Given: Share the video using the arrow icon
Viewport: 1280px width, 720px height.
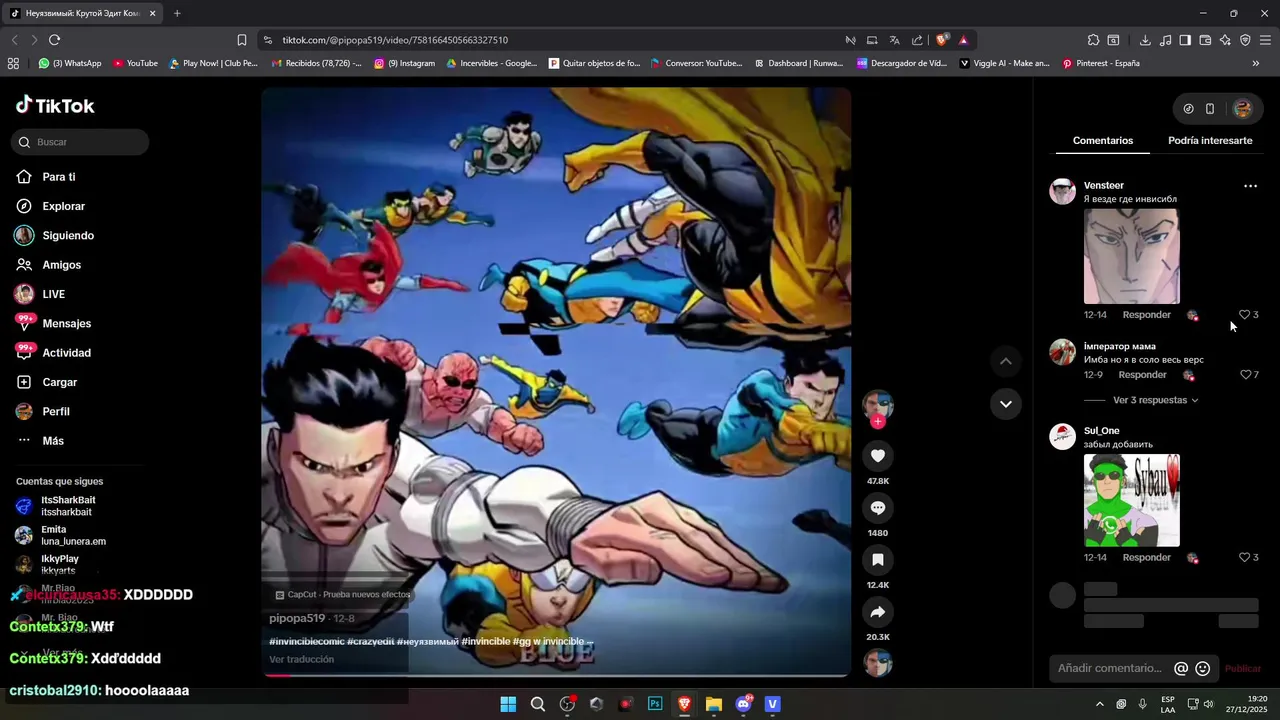Looking at the screenshot, I should tap(877, 612).
